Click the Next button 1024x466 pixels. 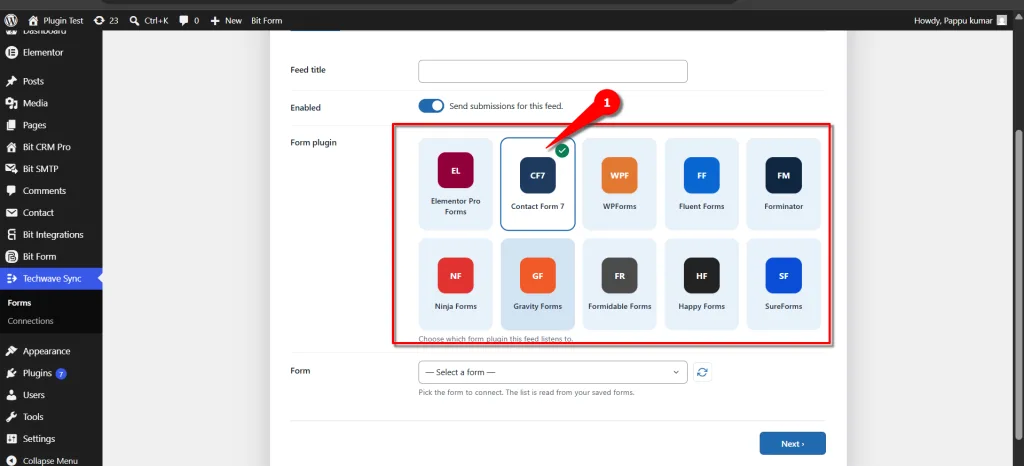click(x=792, y=443)
